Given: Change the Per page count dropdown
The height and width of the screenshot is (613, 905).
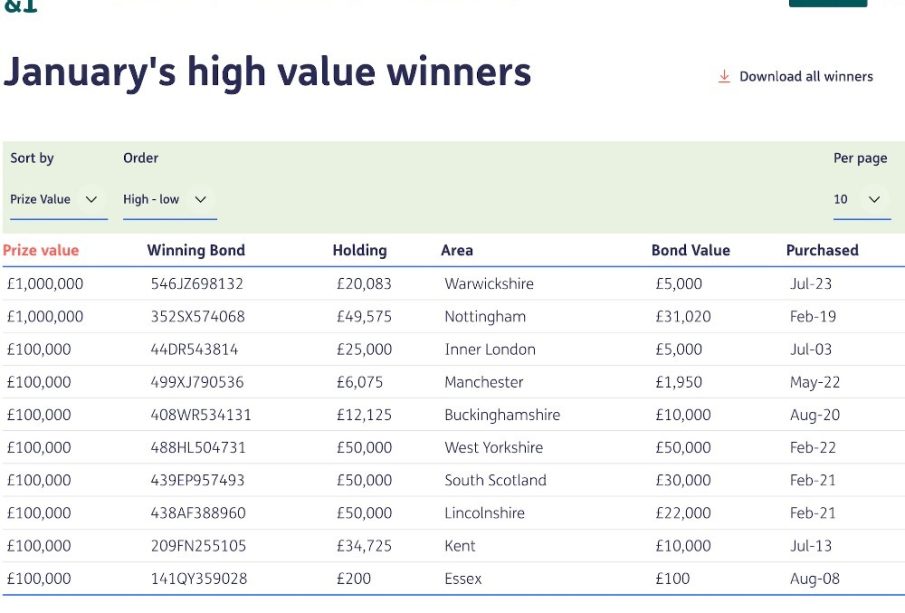Looking at the screenshot, I should pyautogui.click(x=861, y=200).
